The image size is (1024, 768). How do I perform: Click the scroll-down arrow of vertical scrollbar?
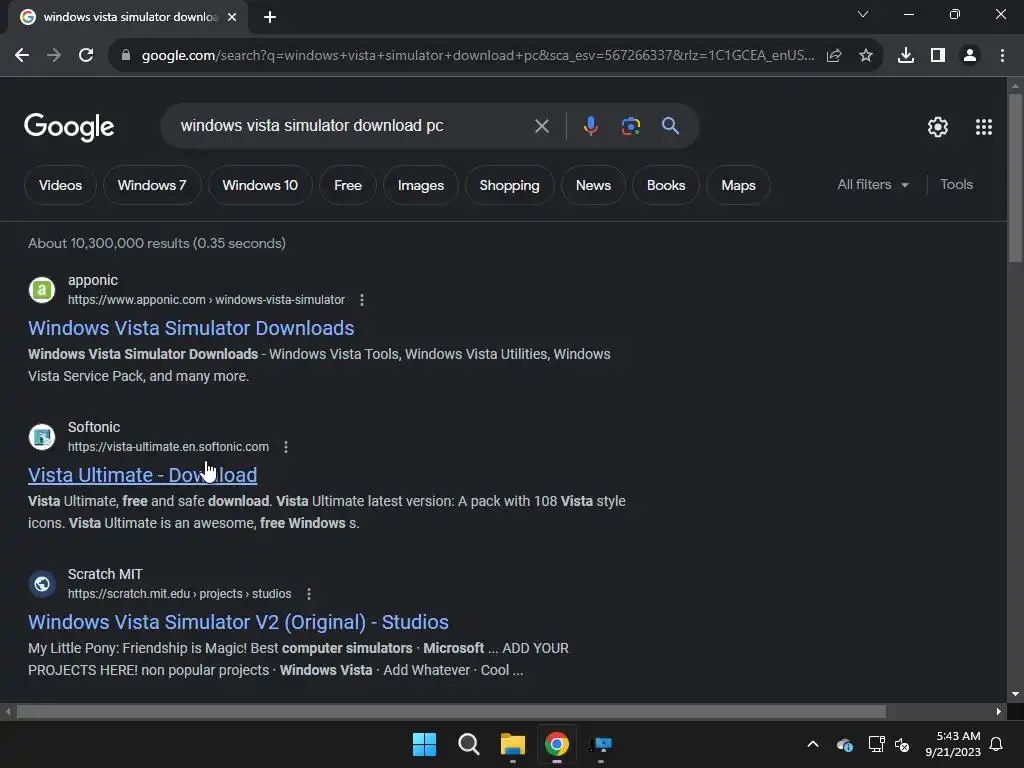(x=1015, y=694)
